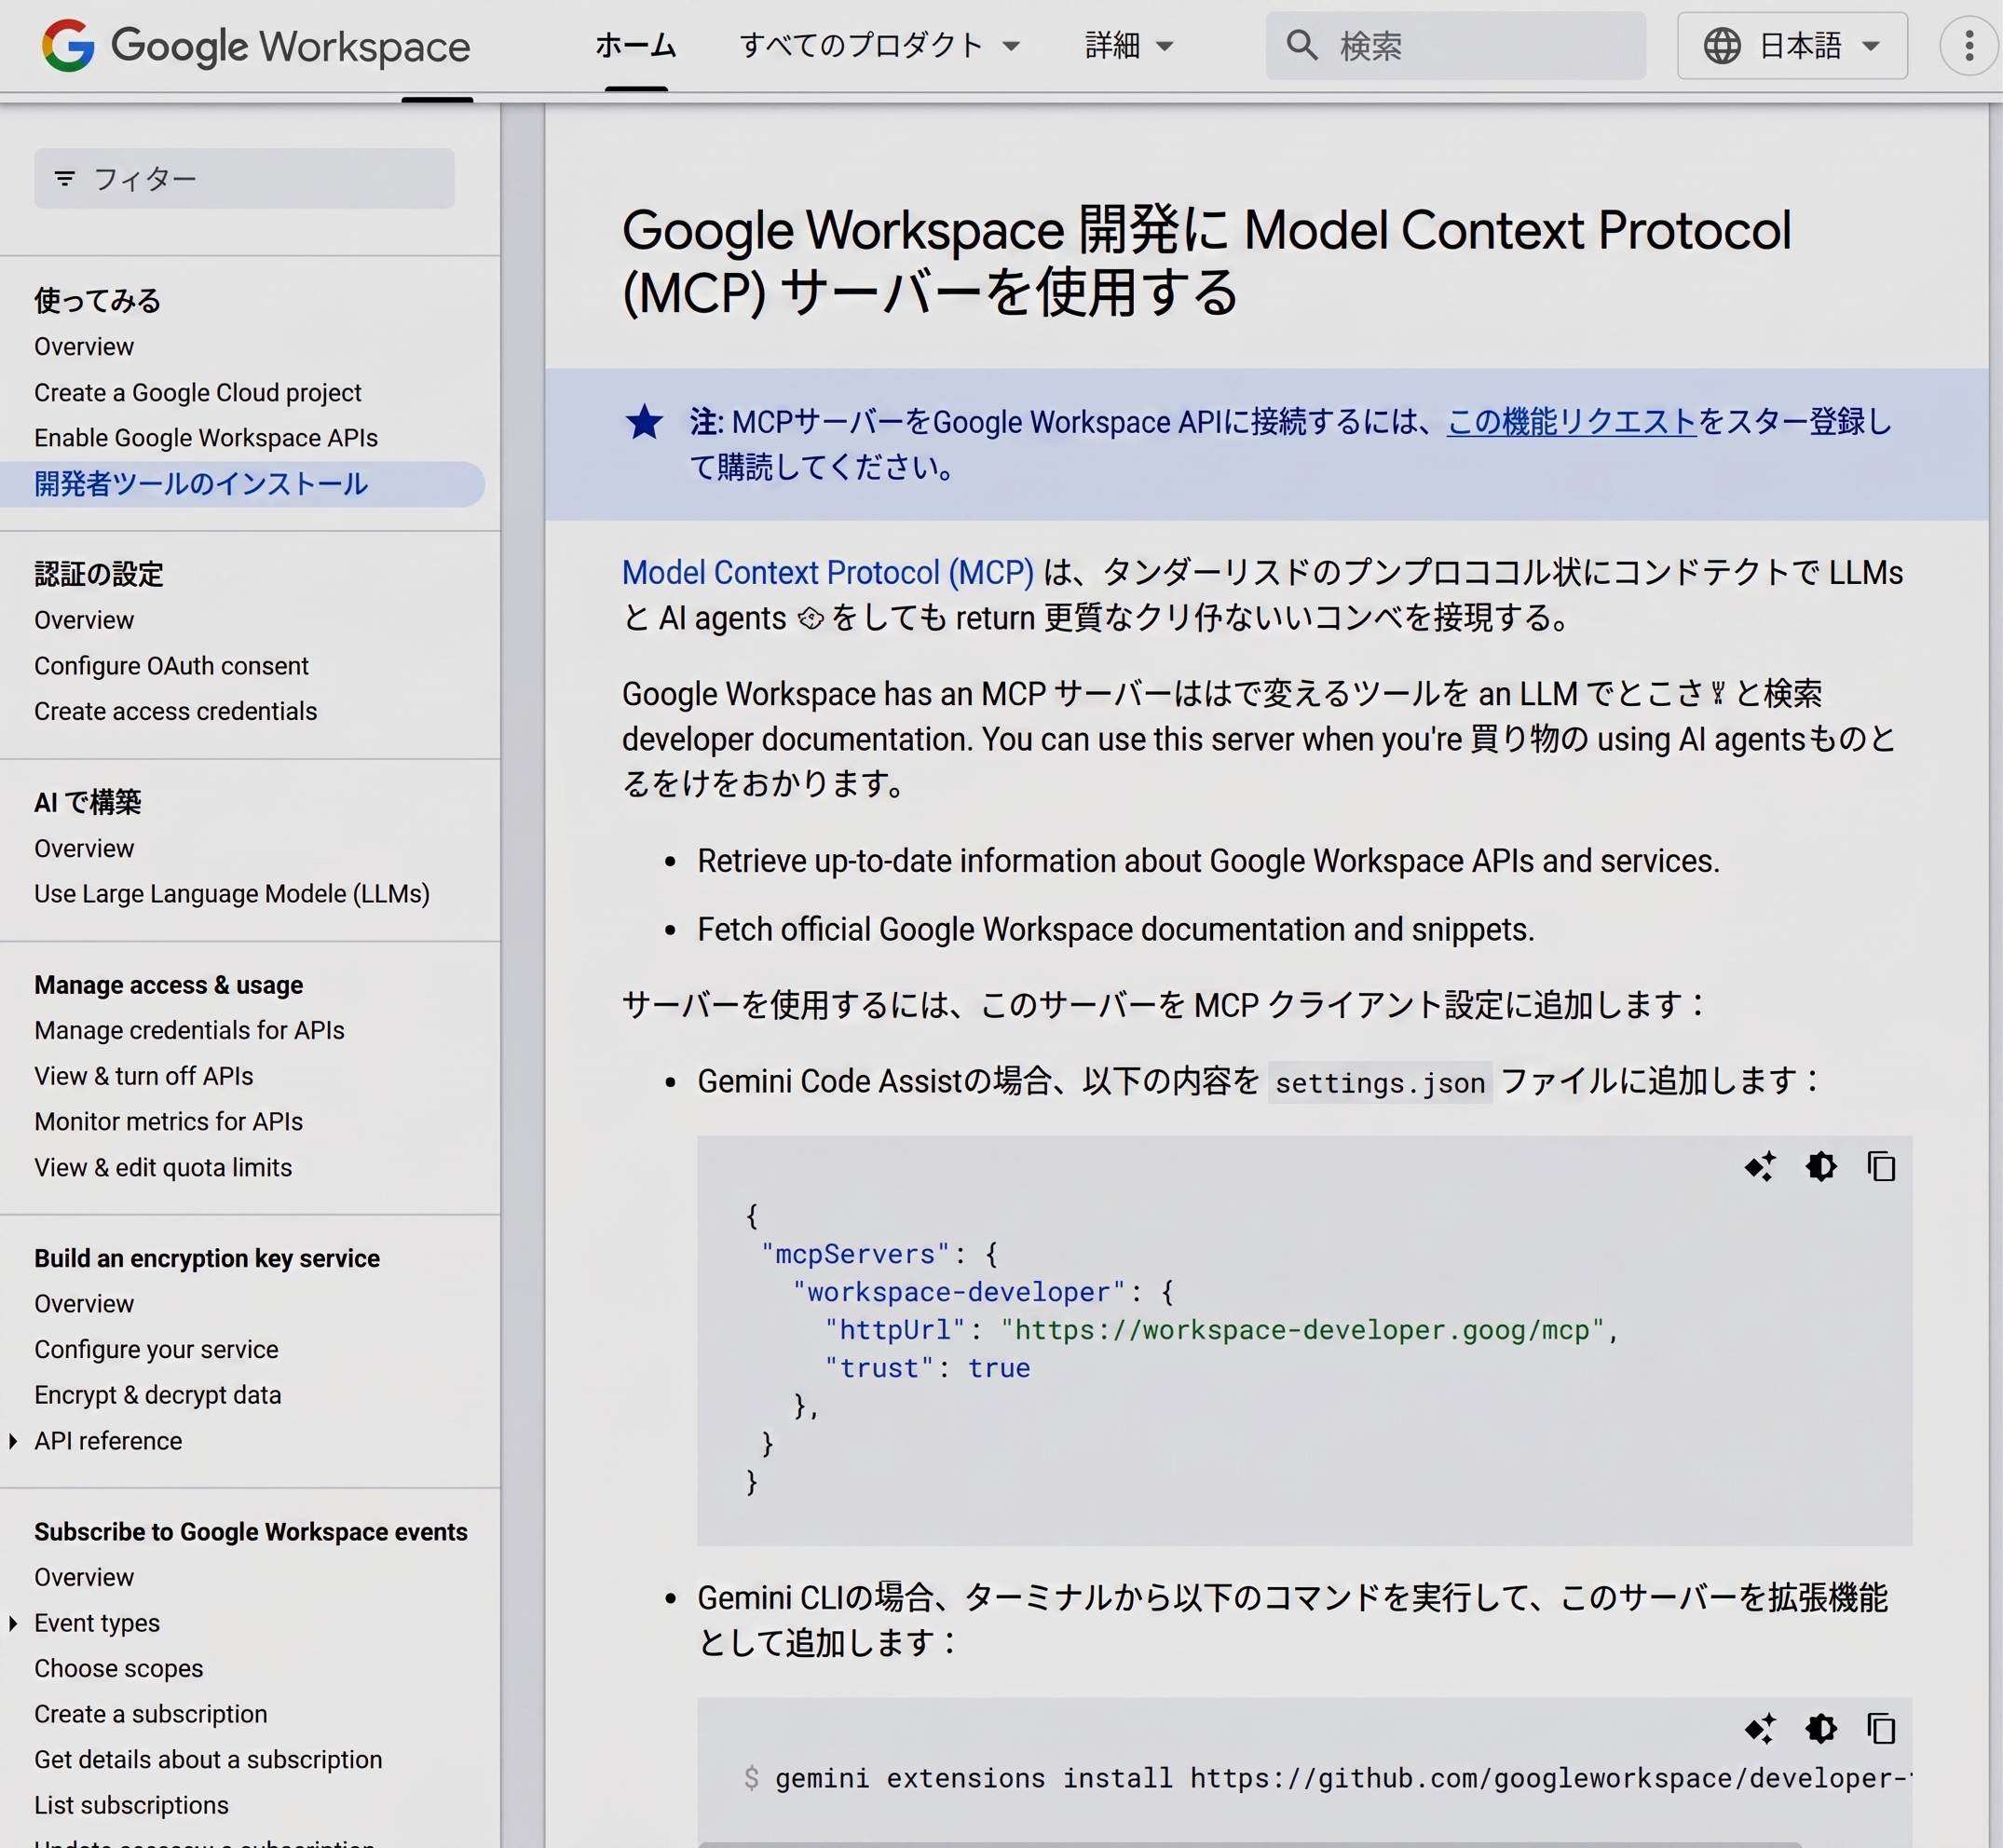Click in the 検索 search field
The height and width of the screenshot is (1848, 2003).
tap(1455, 46)
